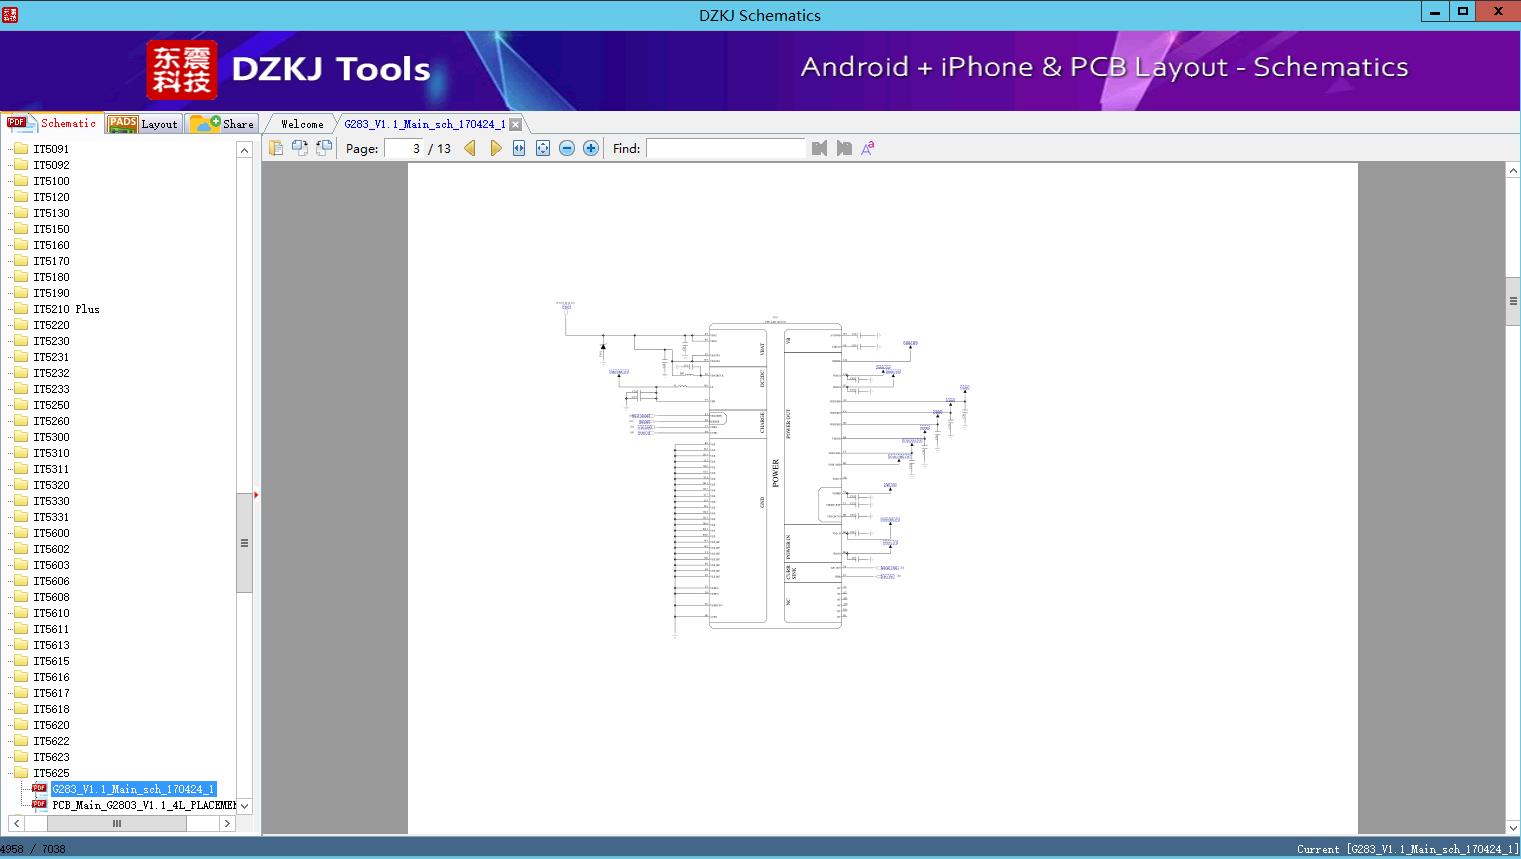Click the first toolbar icon beside Page
The image size is (1521, 859).
tap(276, 148)
